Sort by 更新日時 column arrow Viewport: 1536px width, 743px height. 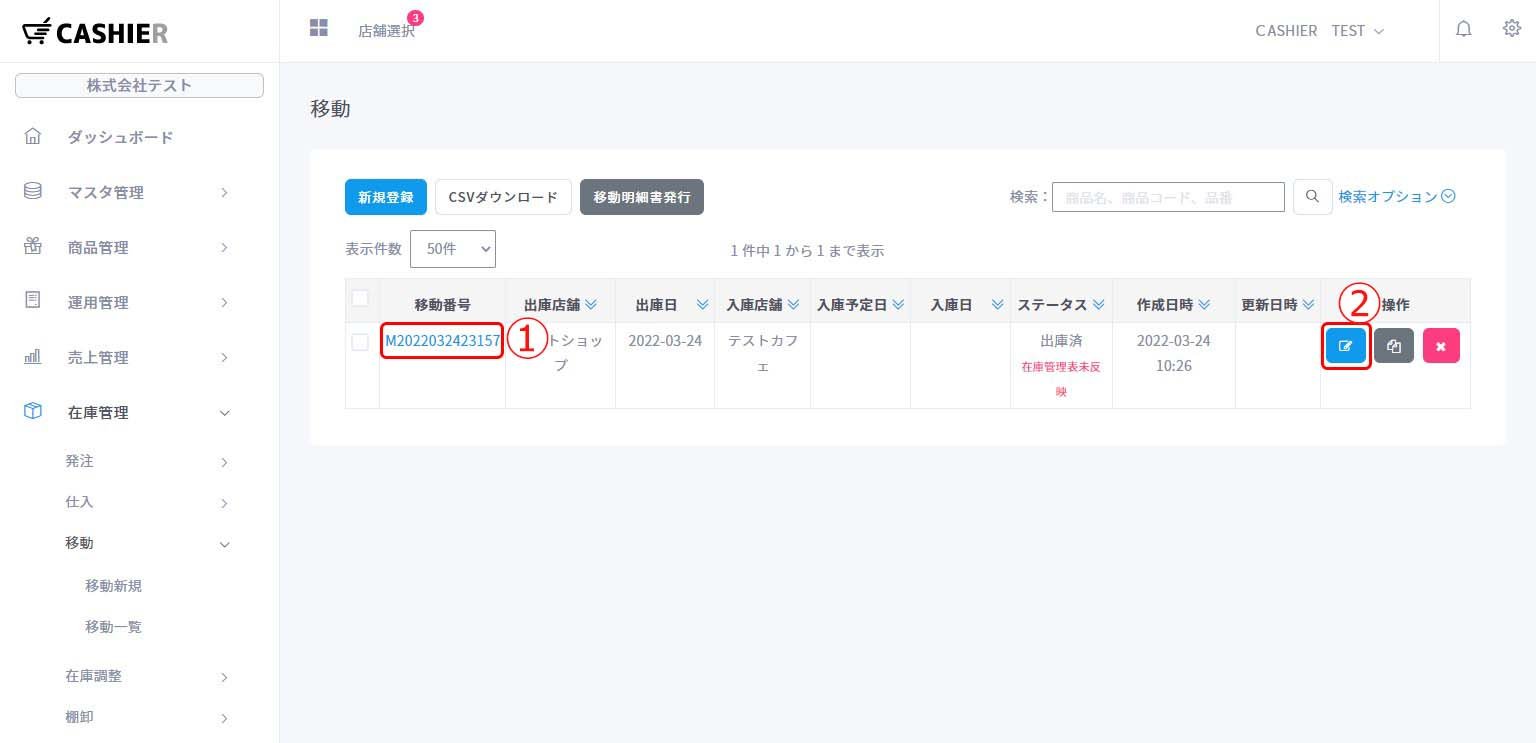[x=1308, y=304]
